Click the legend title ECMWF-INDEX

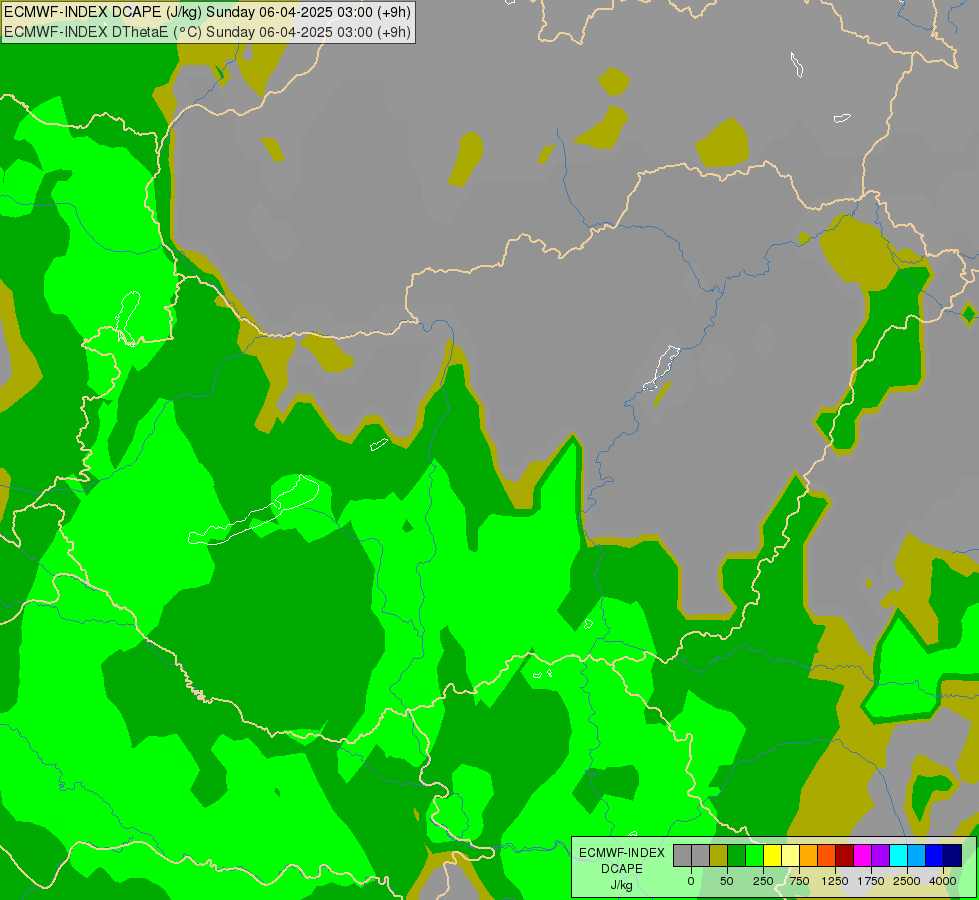click(622, 853)
